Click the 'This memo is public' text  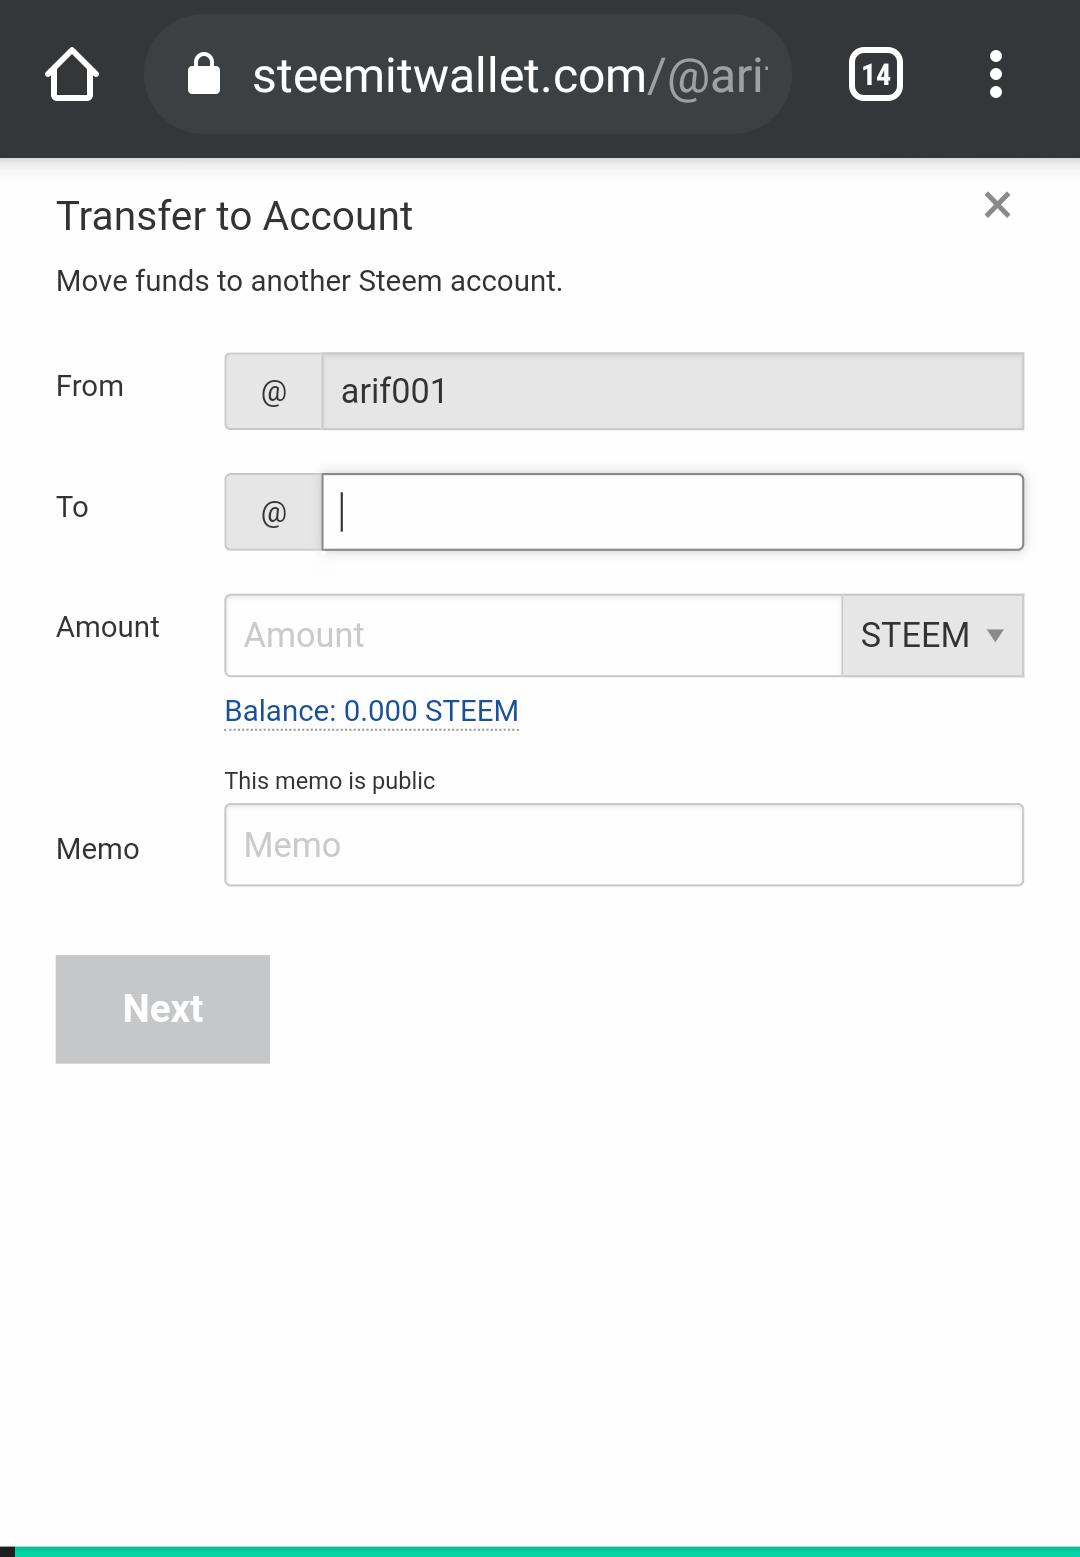click(x=330, y=781)
